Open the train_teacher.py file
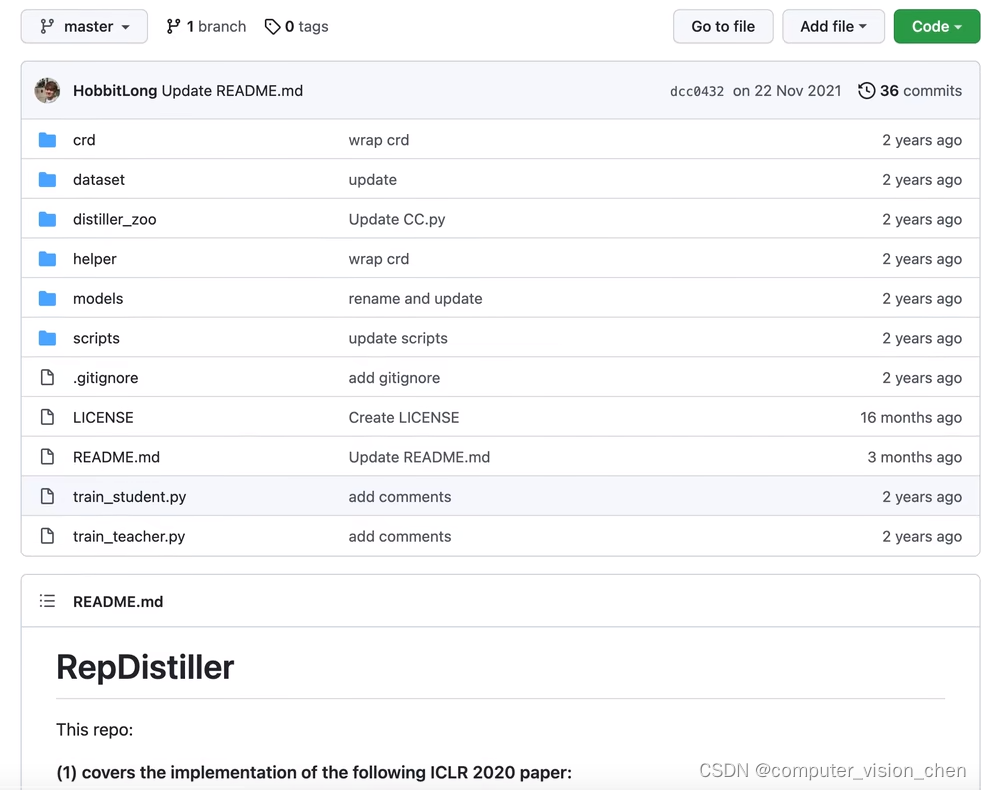The image size is (981, 790). pos(129,537)
